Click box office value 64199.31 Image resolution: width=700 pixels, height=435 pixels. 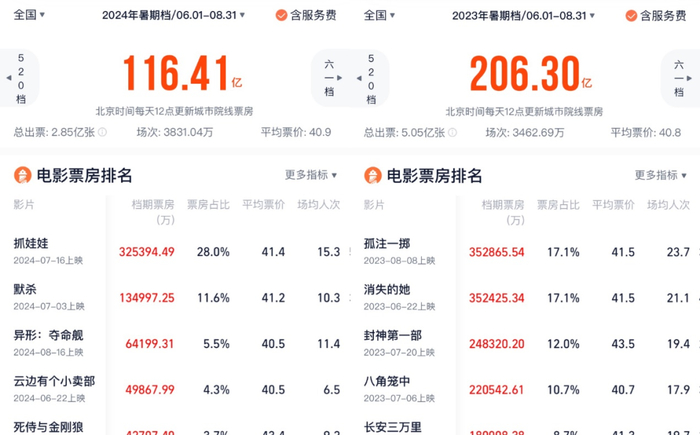click(150, 344)
